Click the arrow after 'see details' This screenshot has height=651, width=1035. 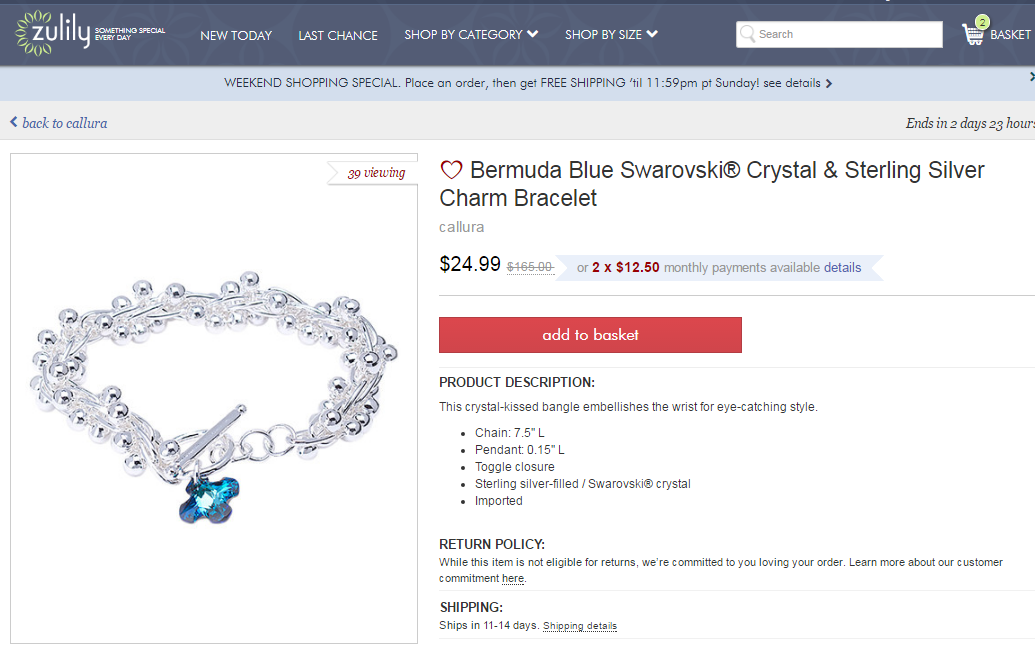coord(829,84)
